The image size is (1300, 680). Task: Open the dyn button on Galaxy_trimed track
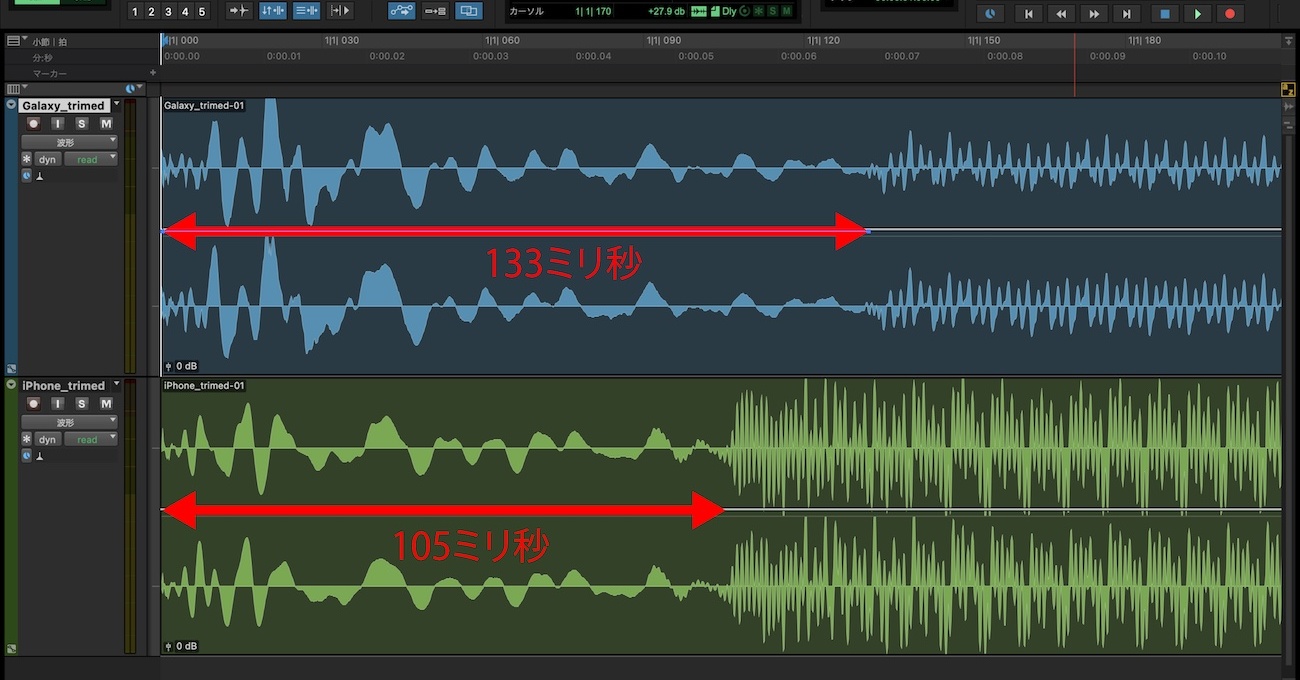[x=47, y=159]
